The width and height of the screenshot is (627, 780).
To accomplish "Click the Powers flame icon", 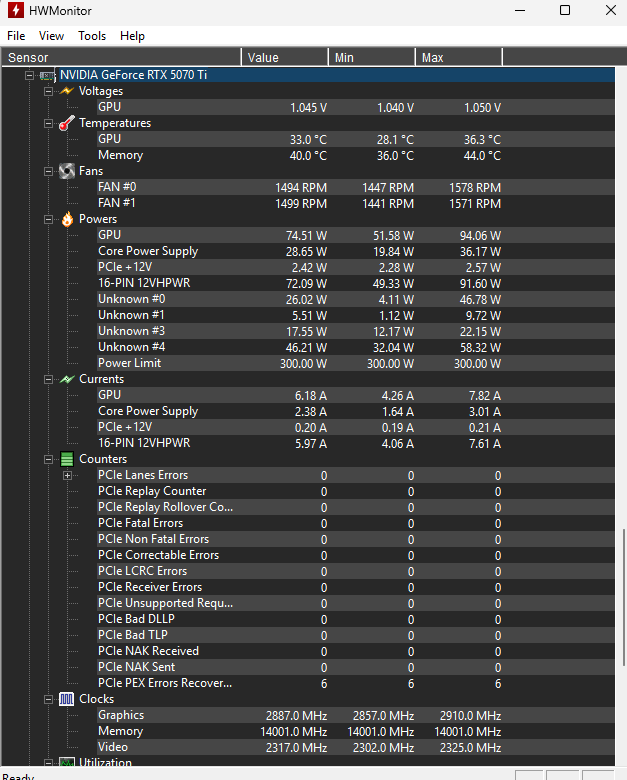I will pyautogui.click(x=67, y=219).
